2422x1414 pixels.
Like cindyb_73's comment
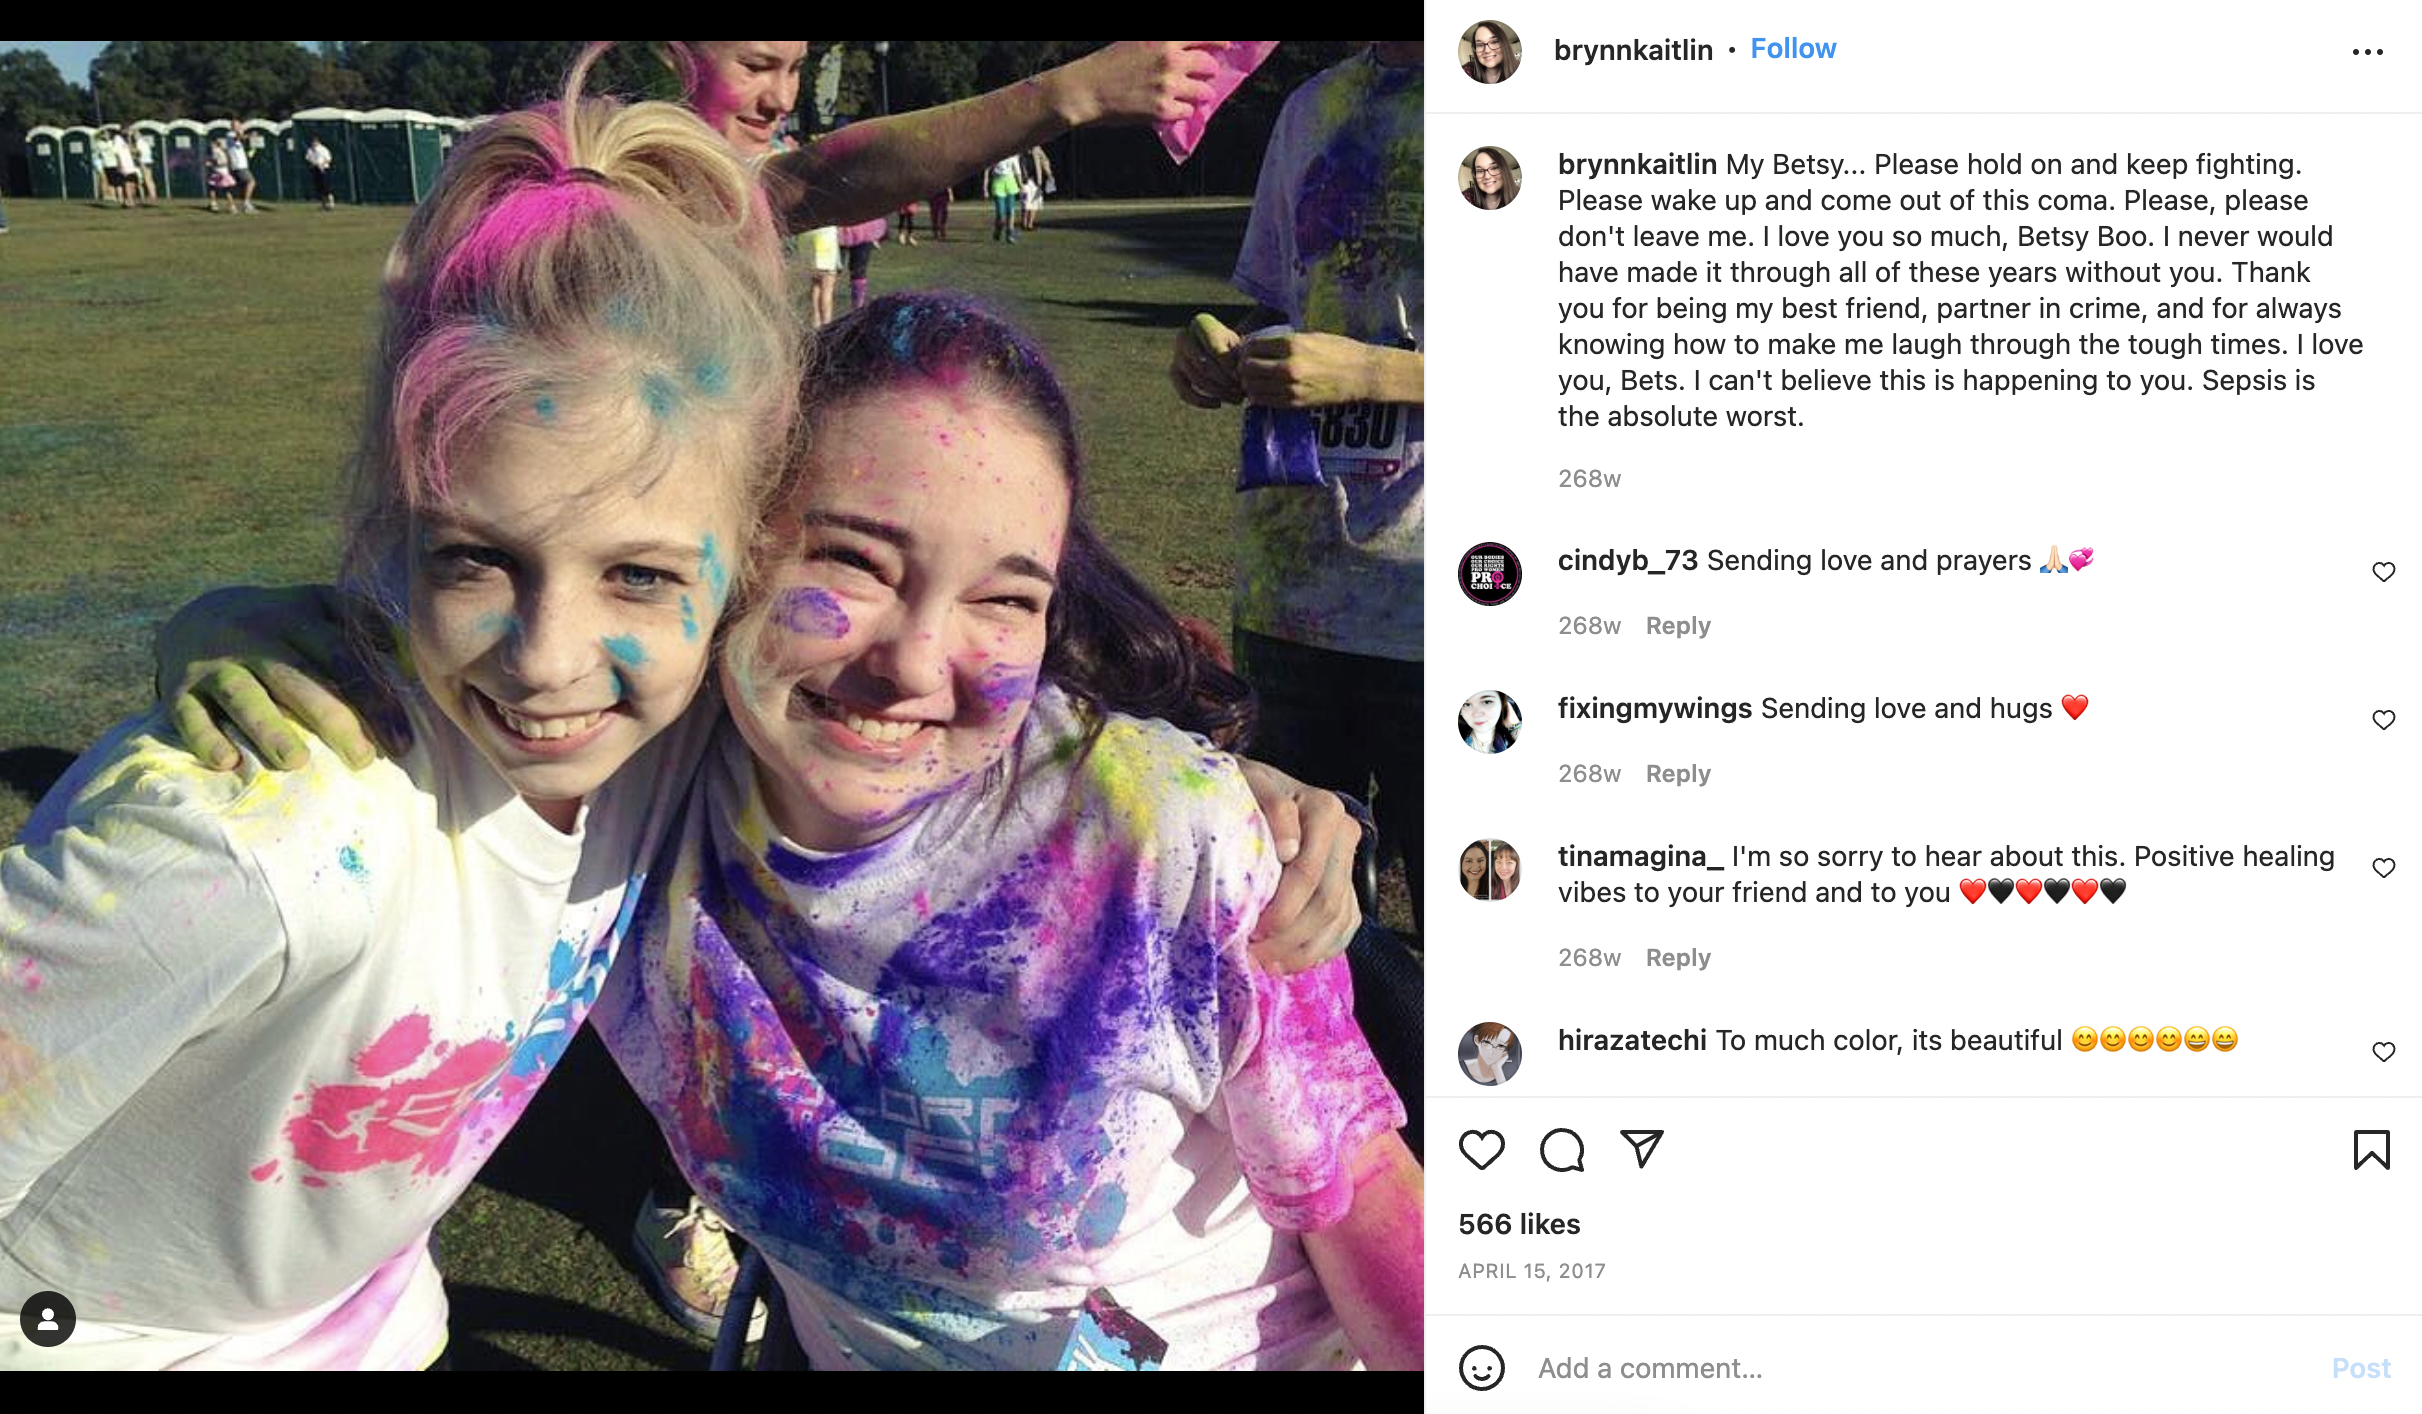click(2383, 572)
